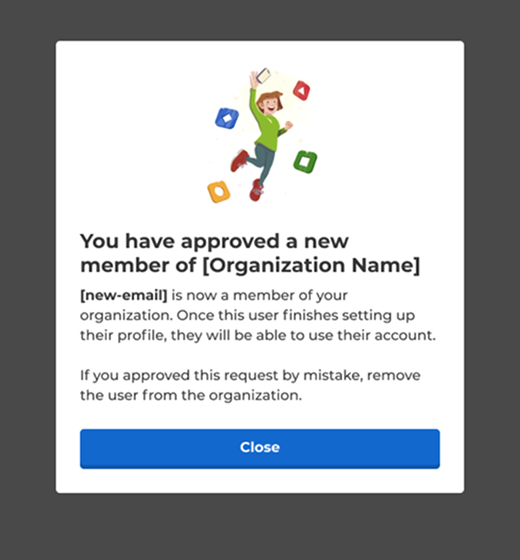Click 'the user from the organization' text

coord(191,395)
